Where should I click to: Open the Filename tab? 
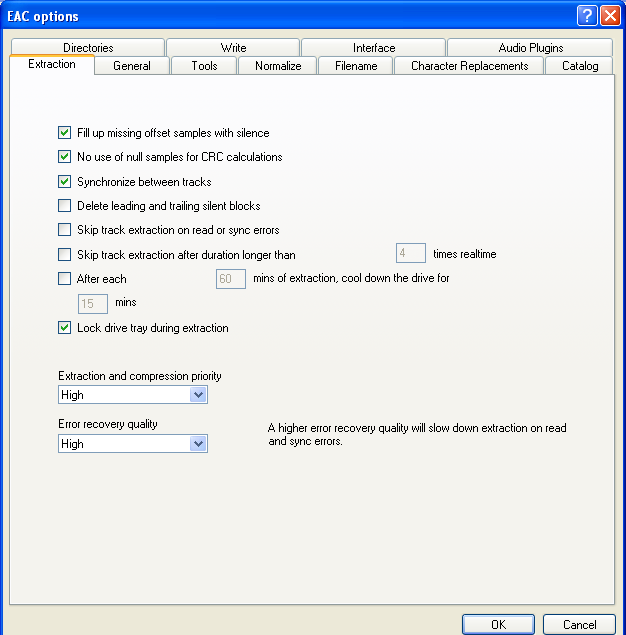(356, 66)
